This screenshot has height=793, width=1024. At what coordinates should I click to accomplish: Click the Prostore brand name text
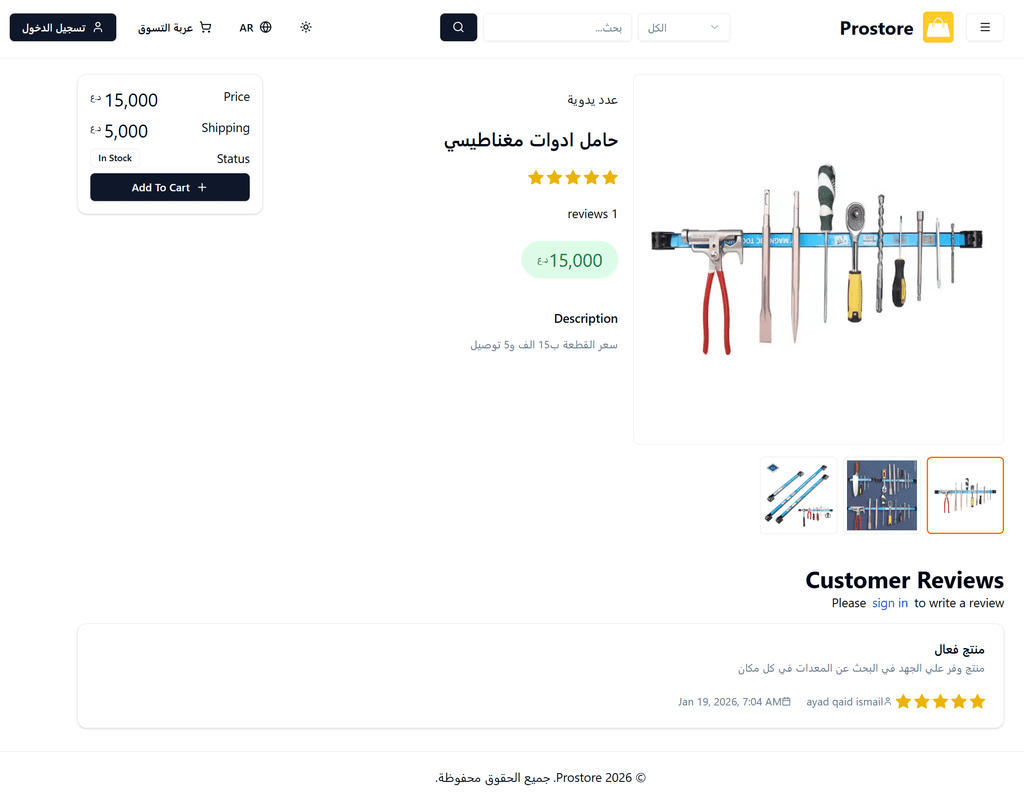tap(876, 28)
